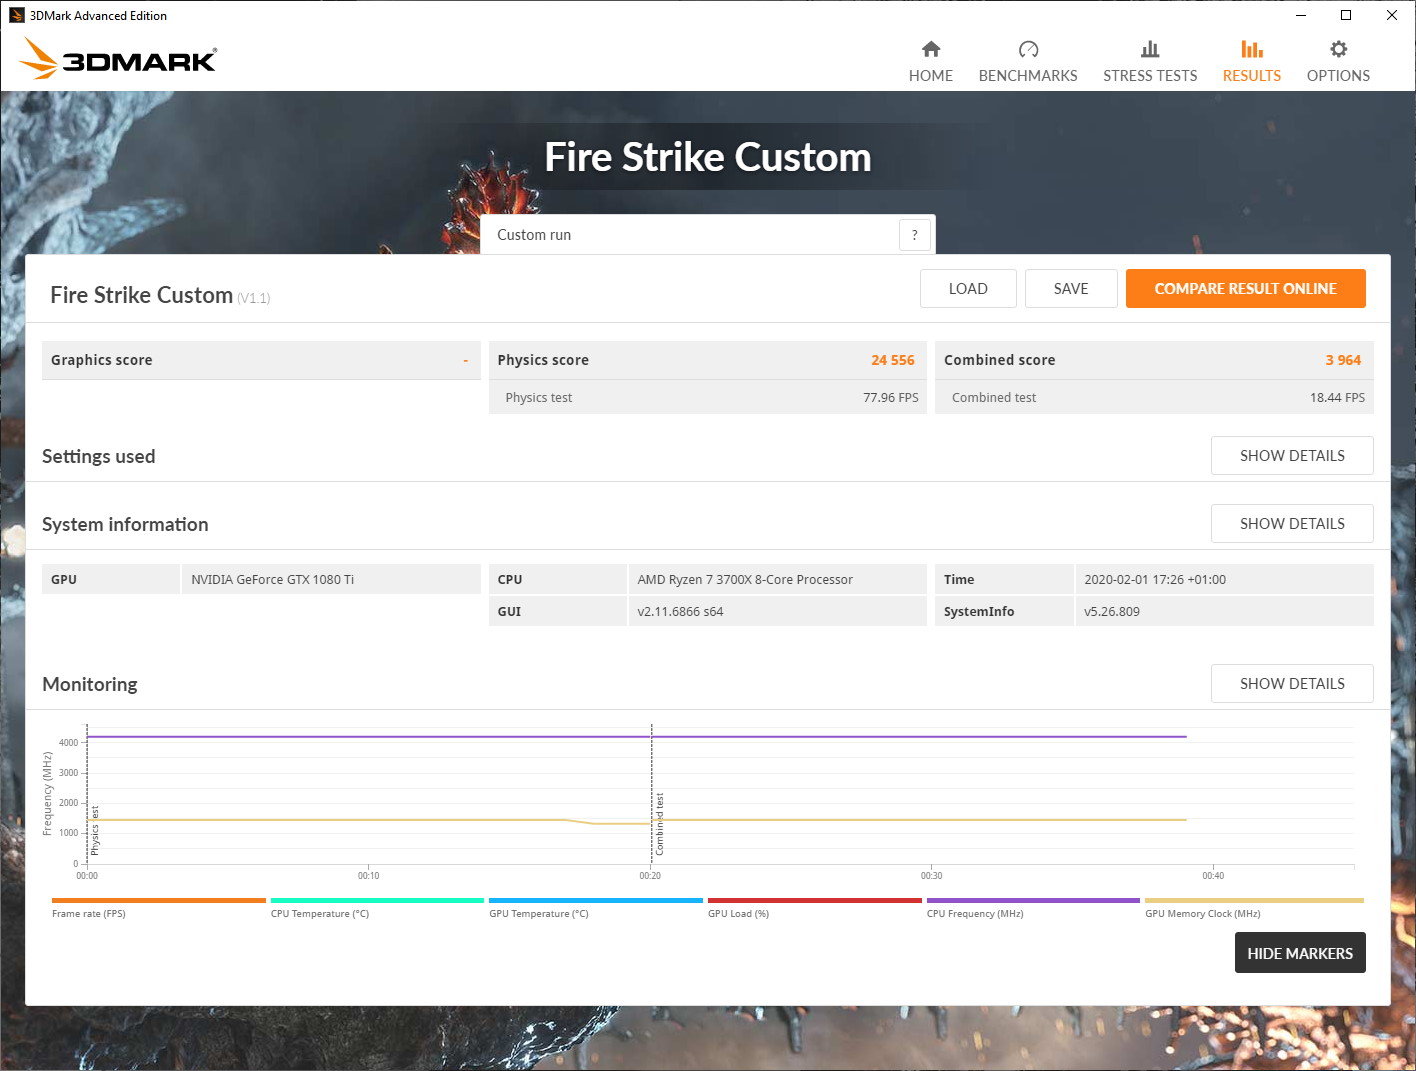The image size is (1416, 1071).
Task: Click the GUI version v2.11.6866 s64
Action: [680, 612]
